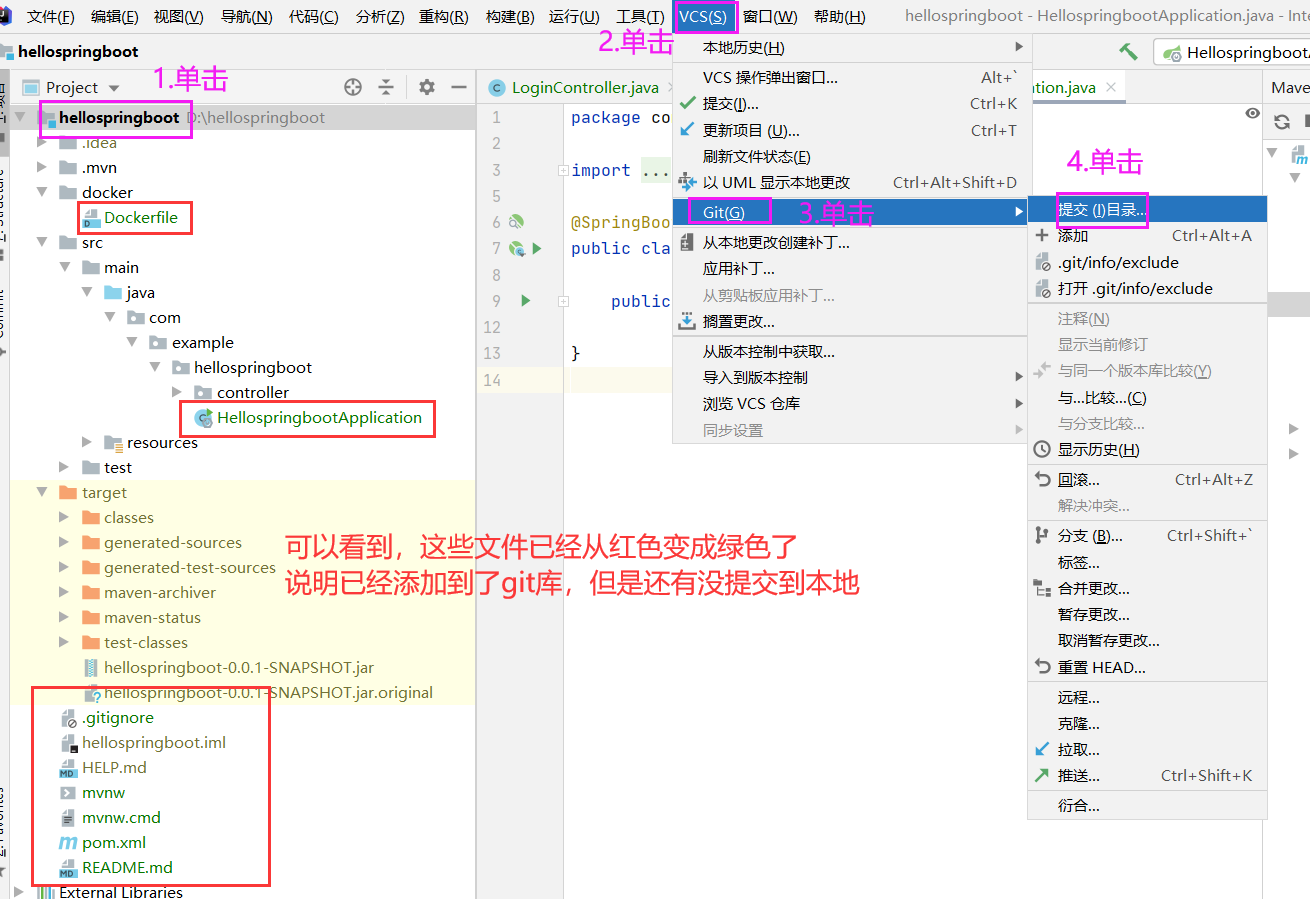Click the run gutter arrow on line 9
Screen dimensions: 1310x899
tap(526, 300)
